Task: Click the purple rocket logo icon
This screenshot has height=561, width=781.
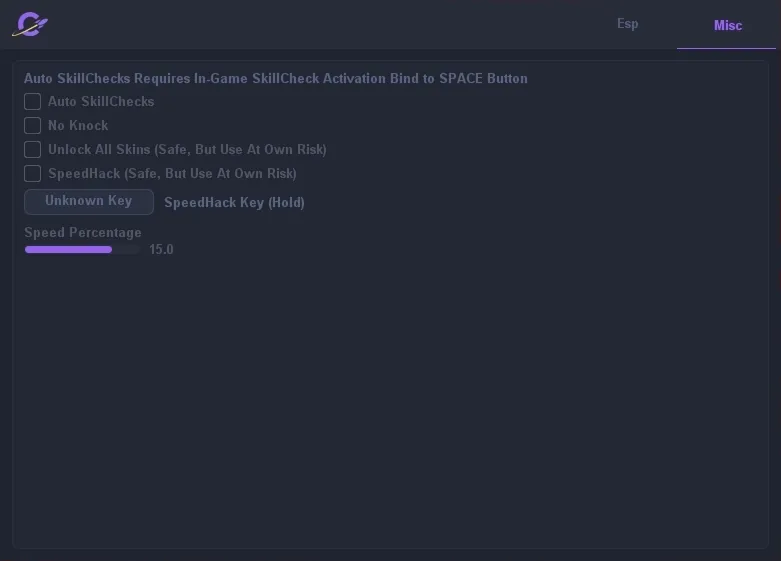Action: (x=30, y=24)
